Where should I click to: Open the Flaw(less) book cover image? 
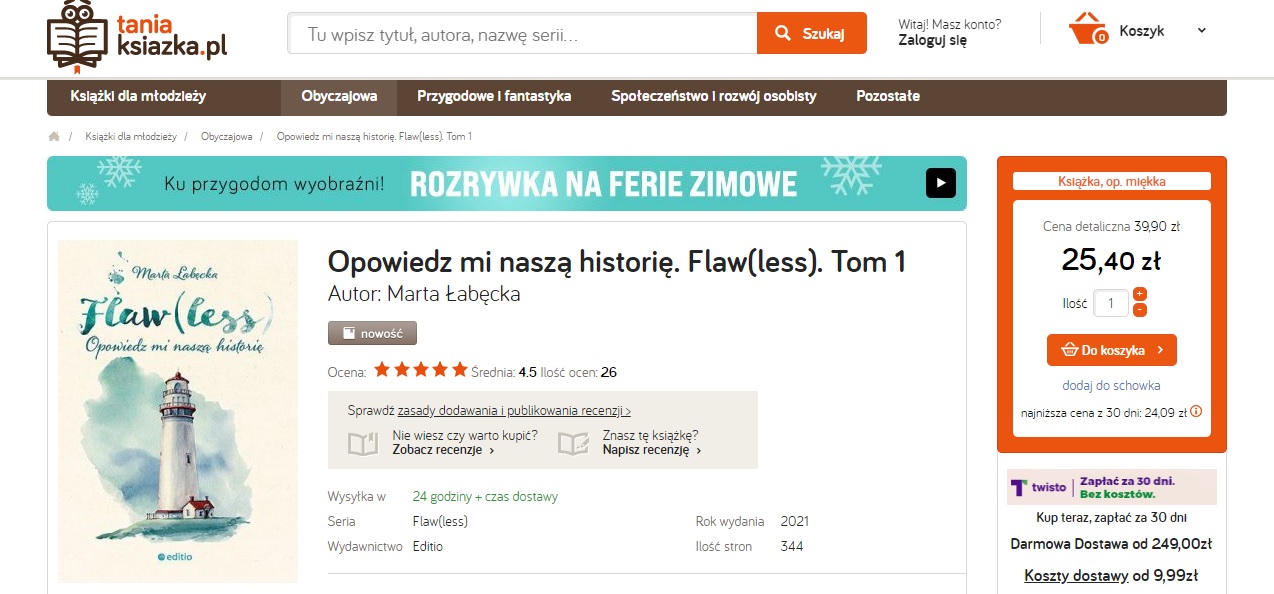pyautogui.click(x=178, y=411)
